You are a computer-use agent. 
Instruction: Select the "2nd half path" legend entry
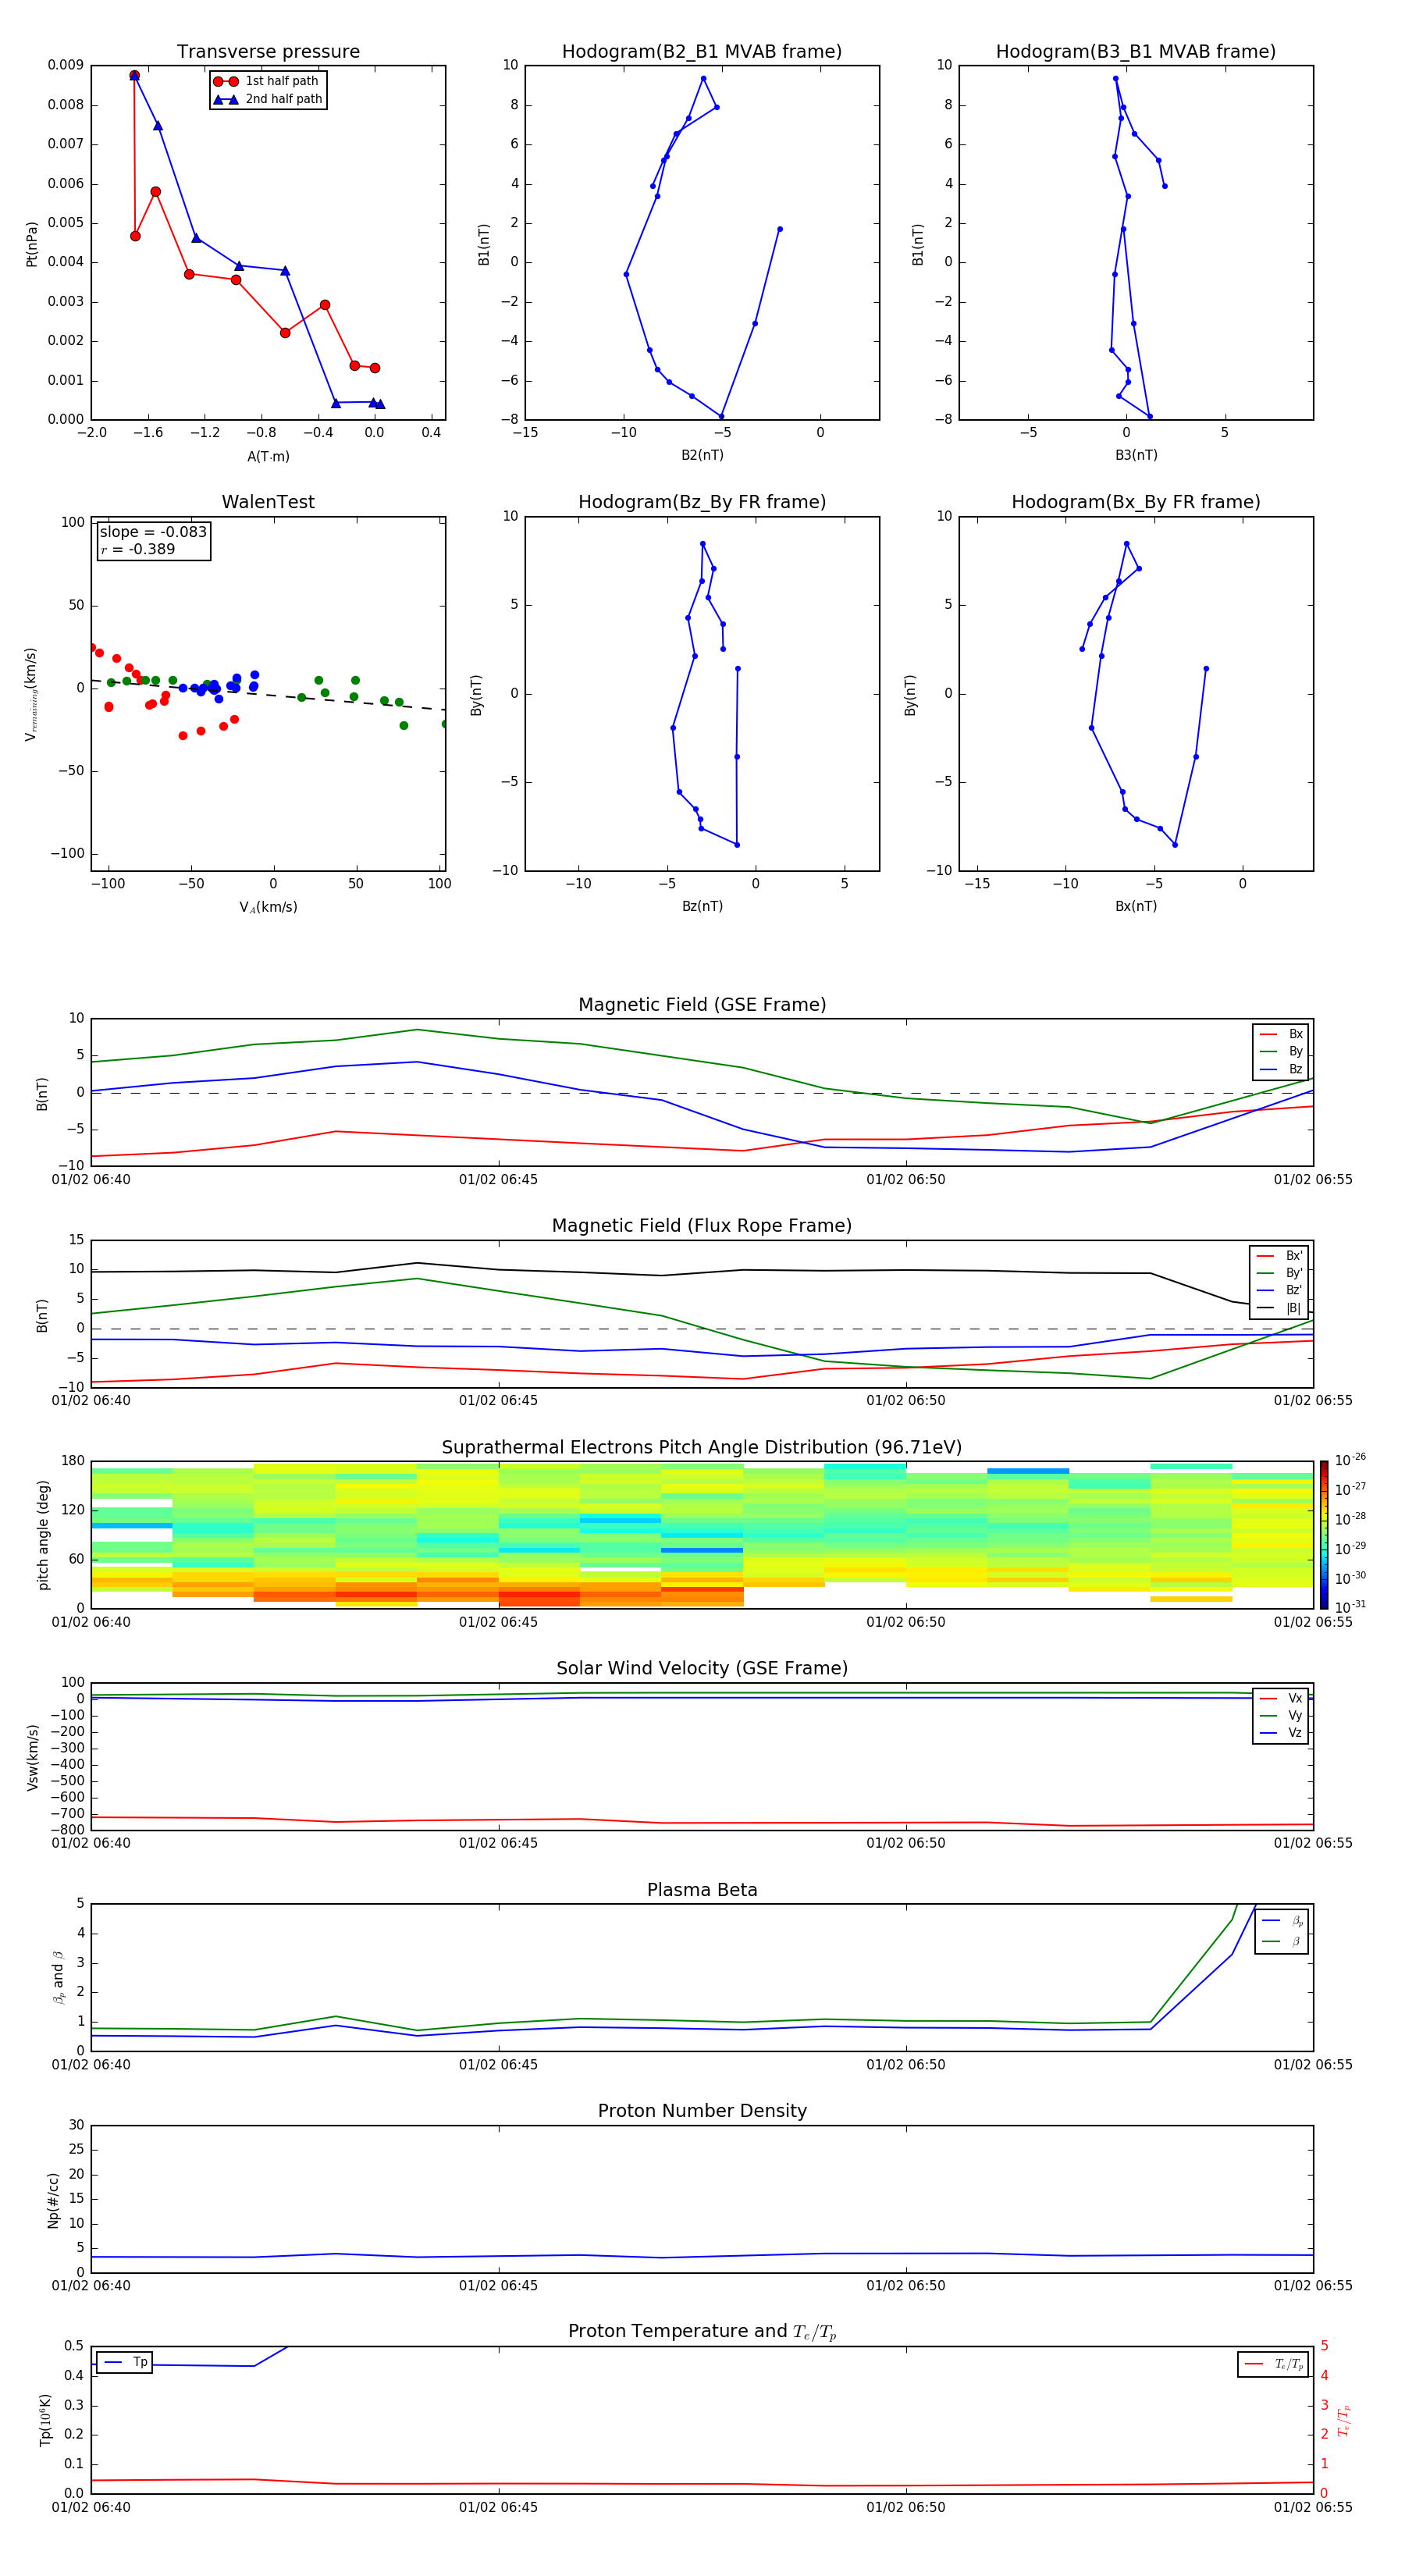point(268,99)
